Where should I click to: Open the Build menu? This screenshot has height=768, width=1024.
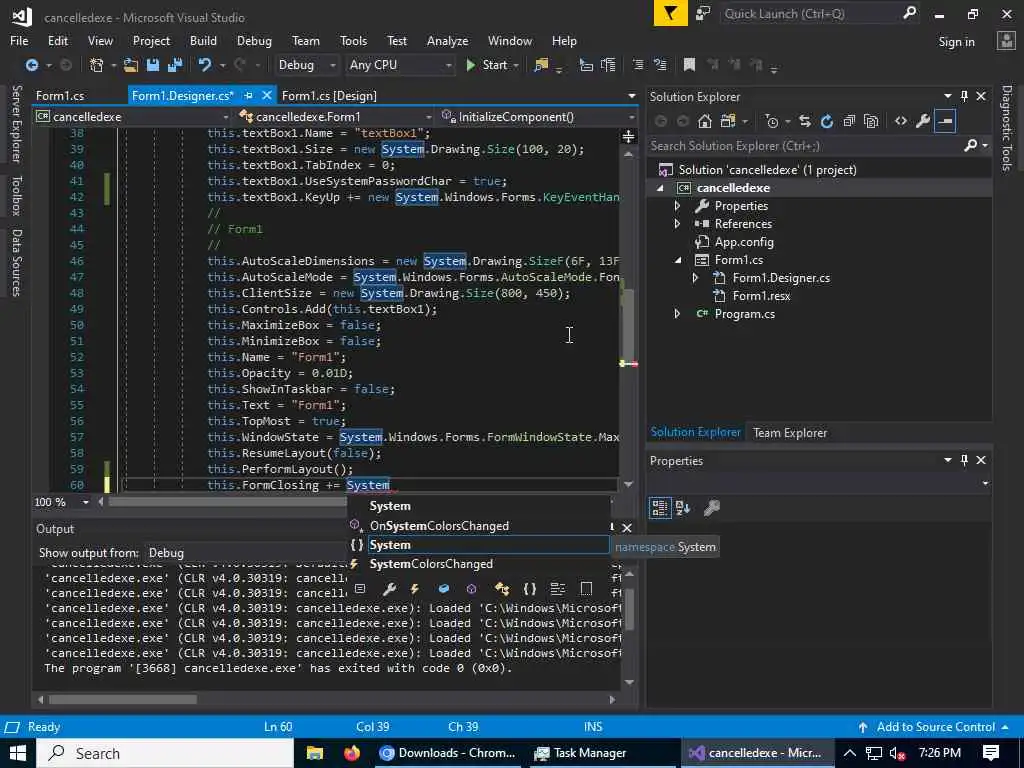[203, 40]
